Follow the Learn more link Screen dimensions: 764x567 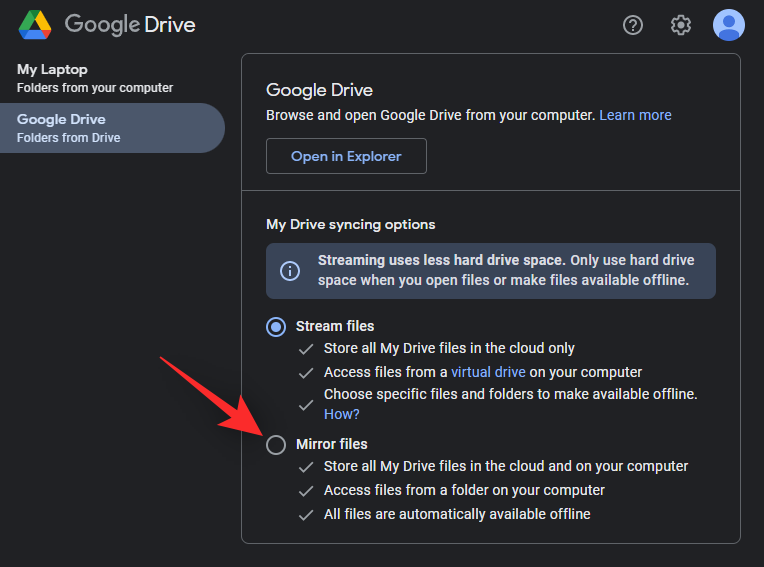[635, 115]
